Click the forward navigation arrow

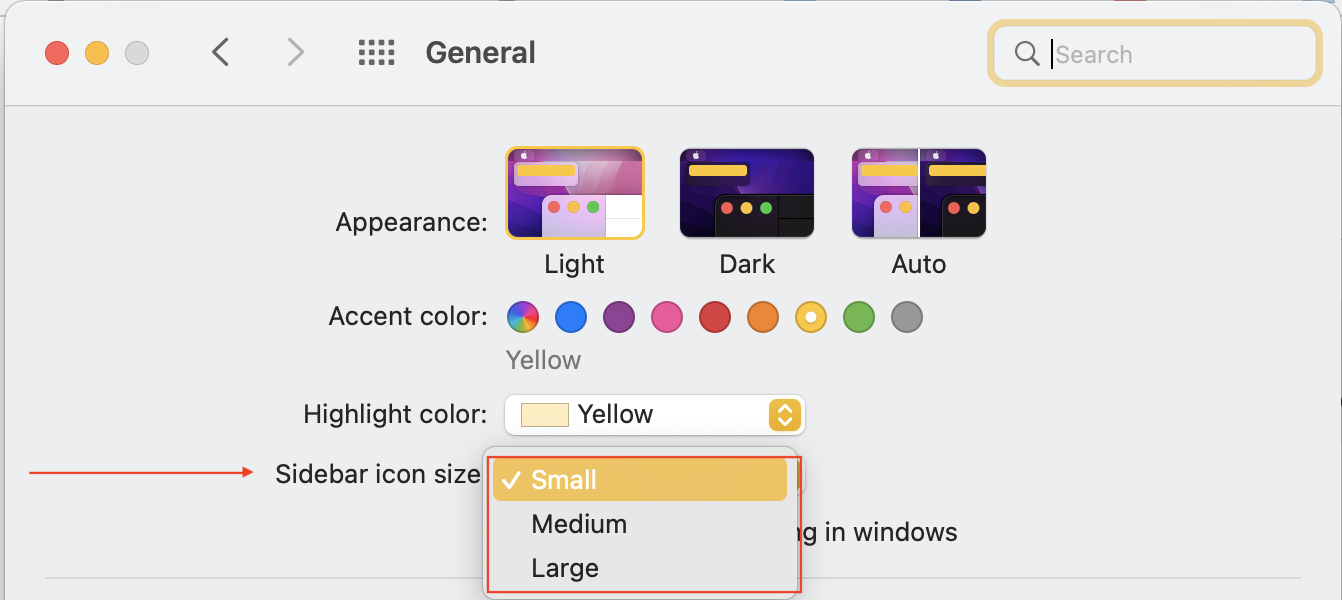[x=295, y=53]
